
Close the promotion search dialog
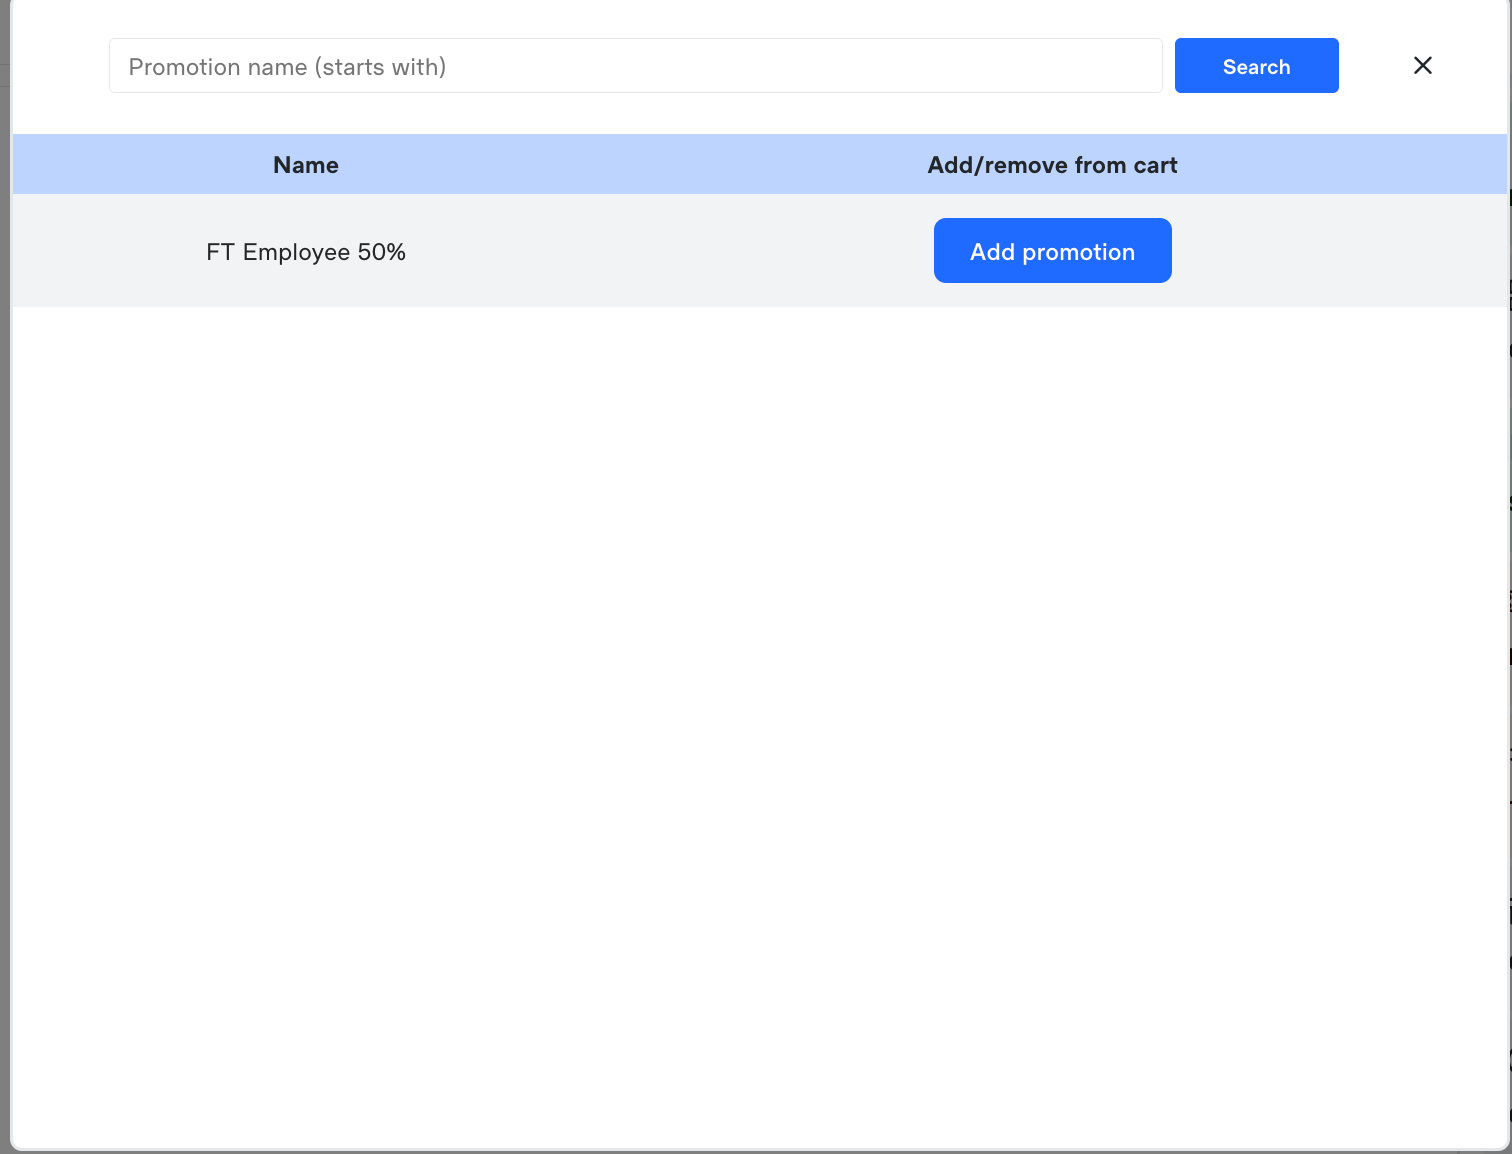(x=1422, y=66)
